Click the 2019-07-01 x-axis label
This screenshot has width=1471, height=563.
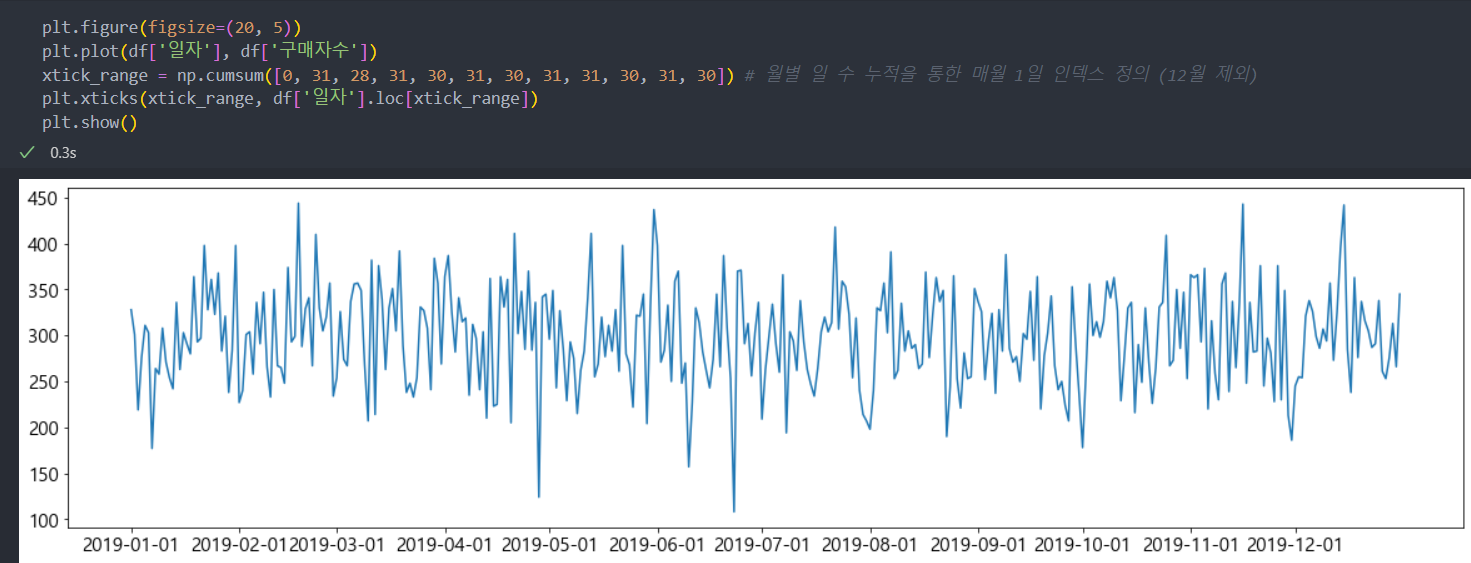coord(762,544)
